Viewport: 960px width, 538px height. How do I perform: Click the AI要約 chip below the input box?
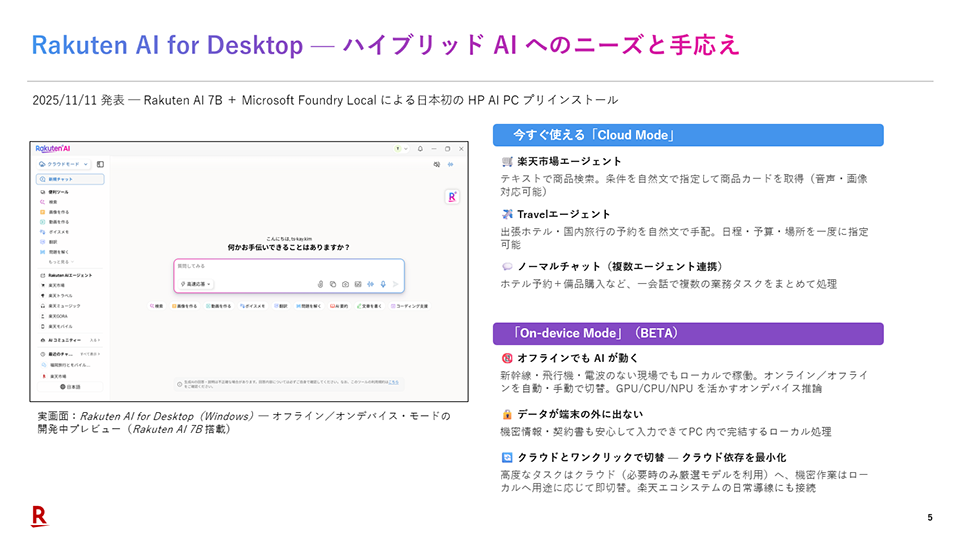[x=339, y=306]
